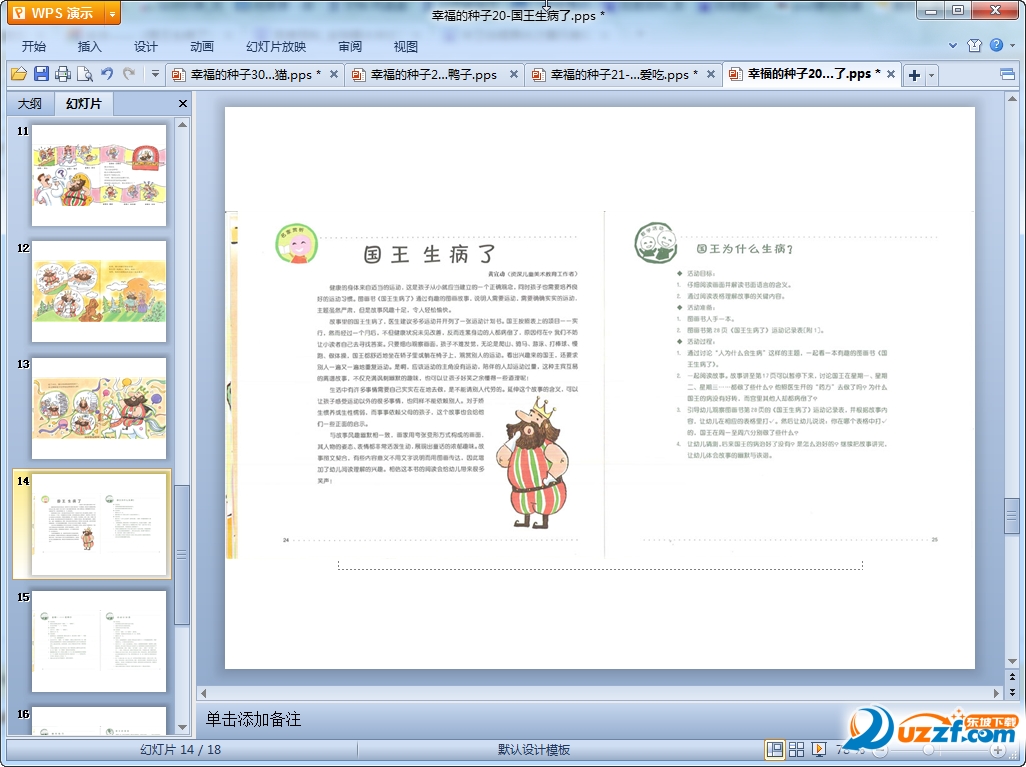Start slideshow from status bar icon
This screenshot has height=767, width=1026.
pyautogui.click(x=818, y=749)
